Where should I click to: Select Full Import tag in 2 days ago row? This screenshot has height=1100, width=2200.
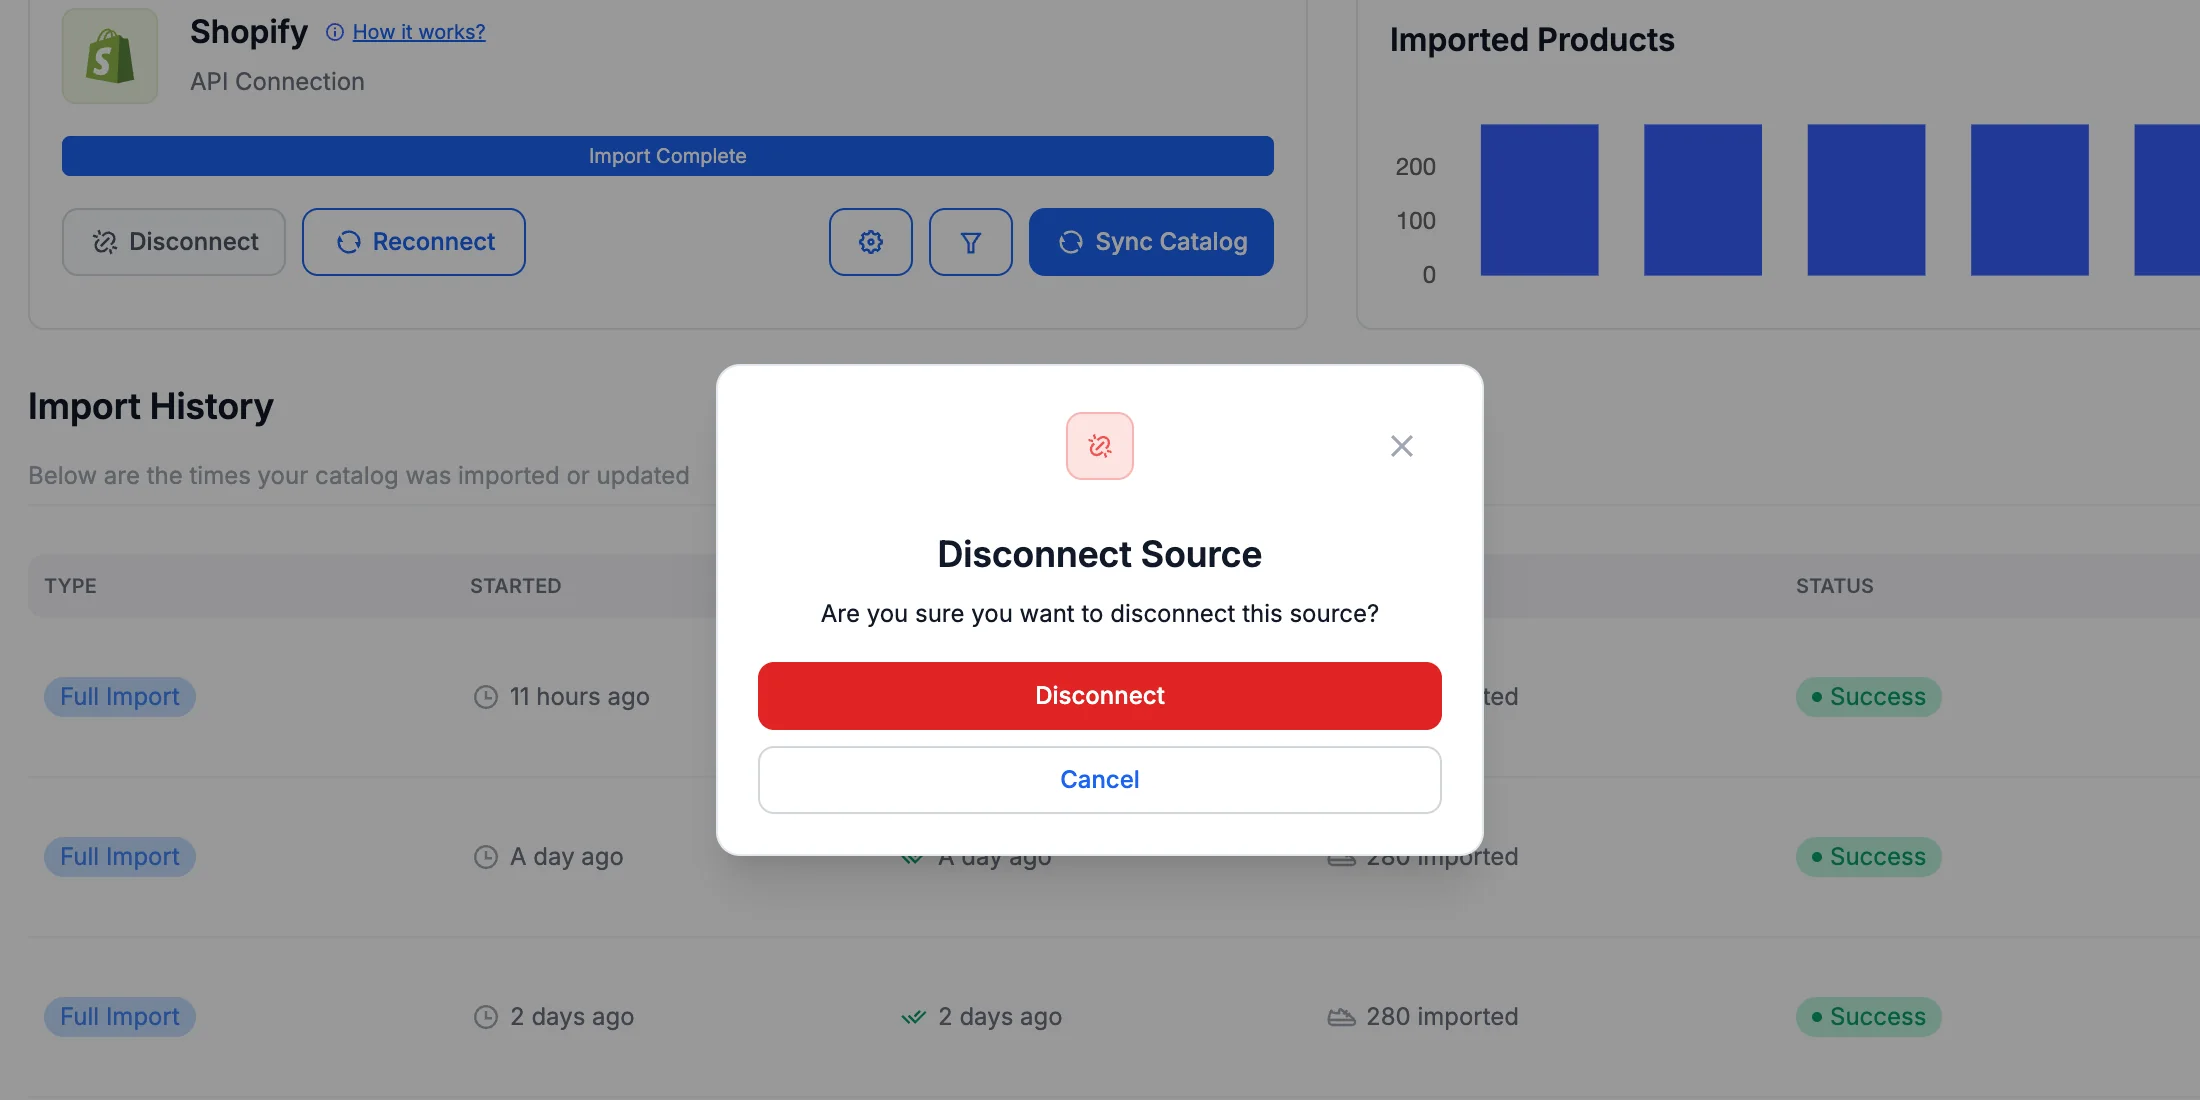(x=120, y=1017)
